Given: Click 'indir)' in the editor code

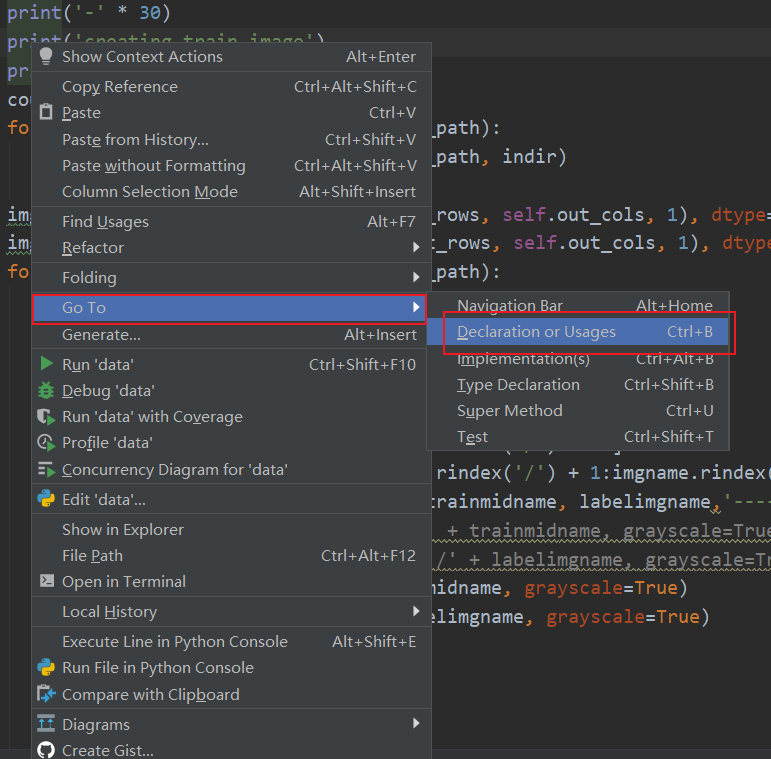Looking at the screenshot, I should click(x=534, y=157).
